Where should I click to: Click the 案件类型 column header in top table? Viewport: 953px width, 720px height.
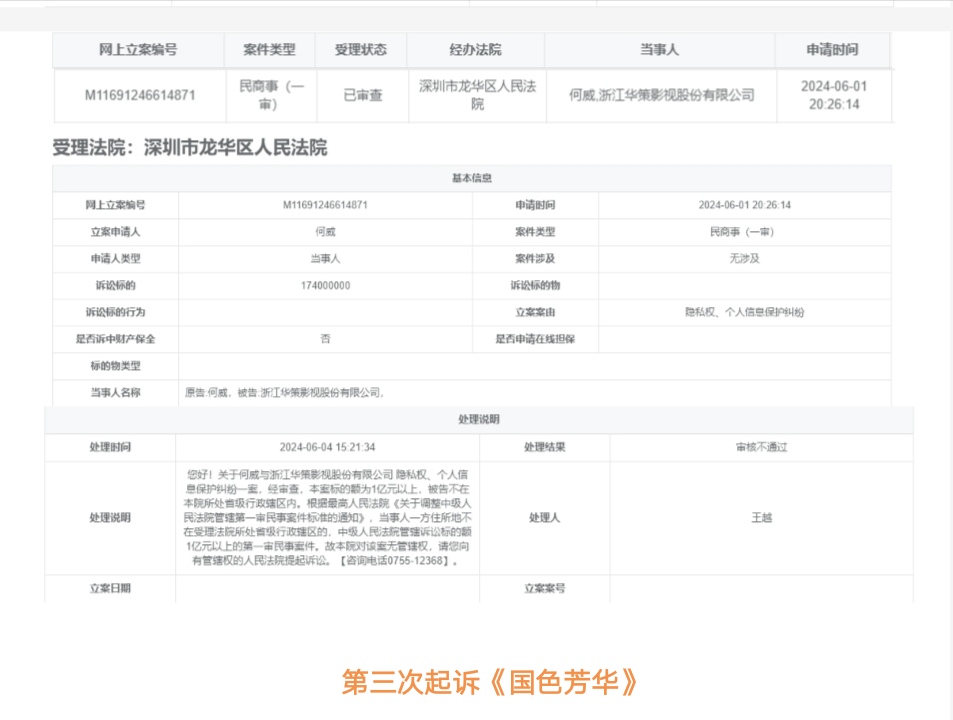pos(269,50)
